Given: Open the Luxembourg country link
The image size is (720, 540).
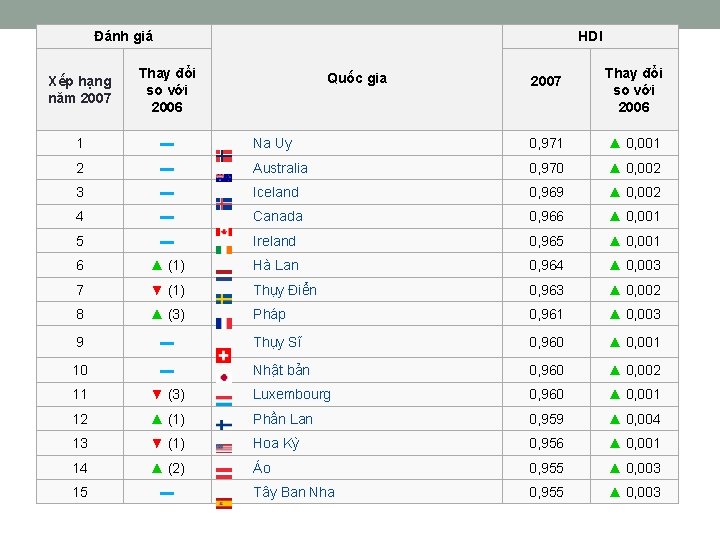Looking at the screenshot, I should [291, 394].
